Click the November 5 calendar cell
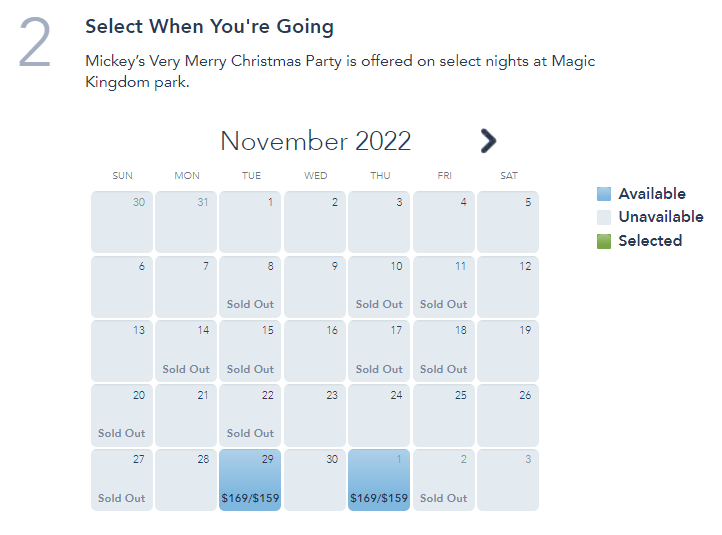 click(x=508, y=222)
